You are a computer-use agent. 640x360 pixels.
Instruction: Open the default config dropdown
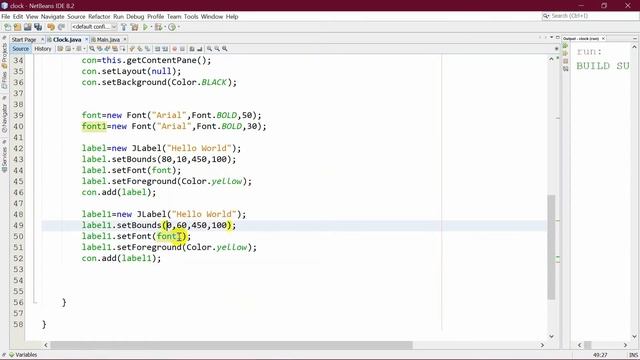coord(94,27)
